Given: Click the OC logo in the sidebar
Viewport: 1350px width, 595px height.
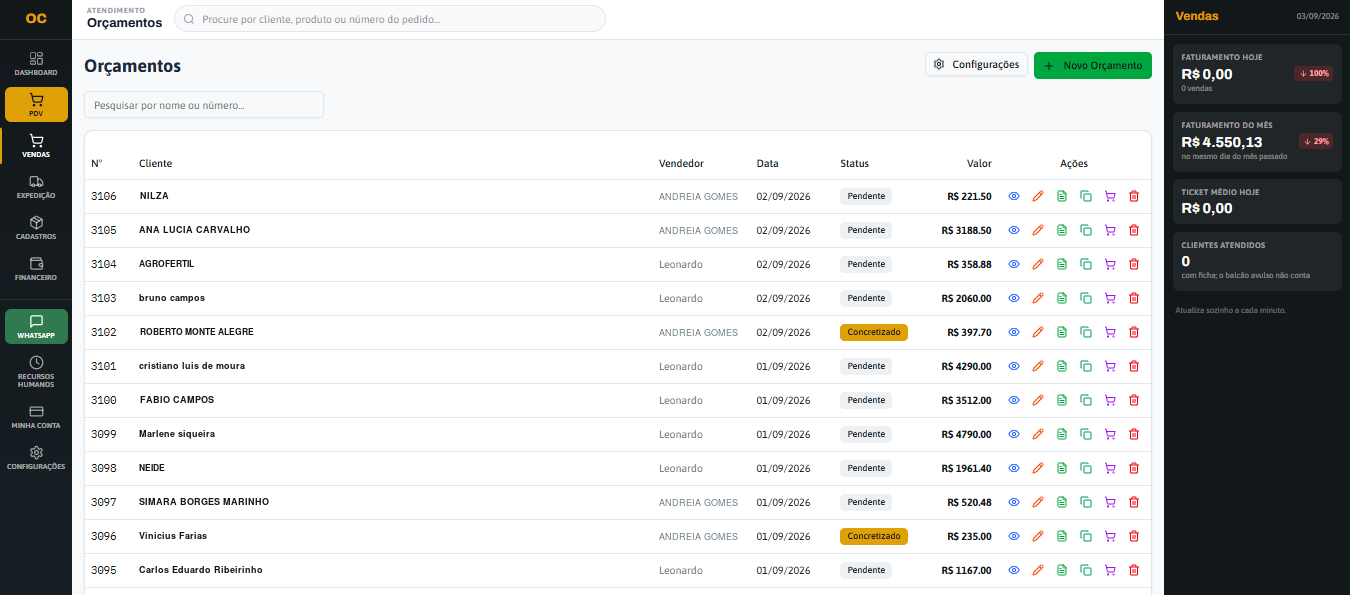Looking at the screenshot, I should [x=36, y=18].
